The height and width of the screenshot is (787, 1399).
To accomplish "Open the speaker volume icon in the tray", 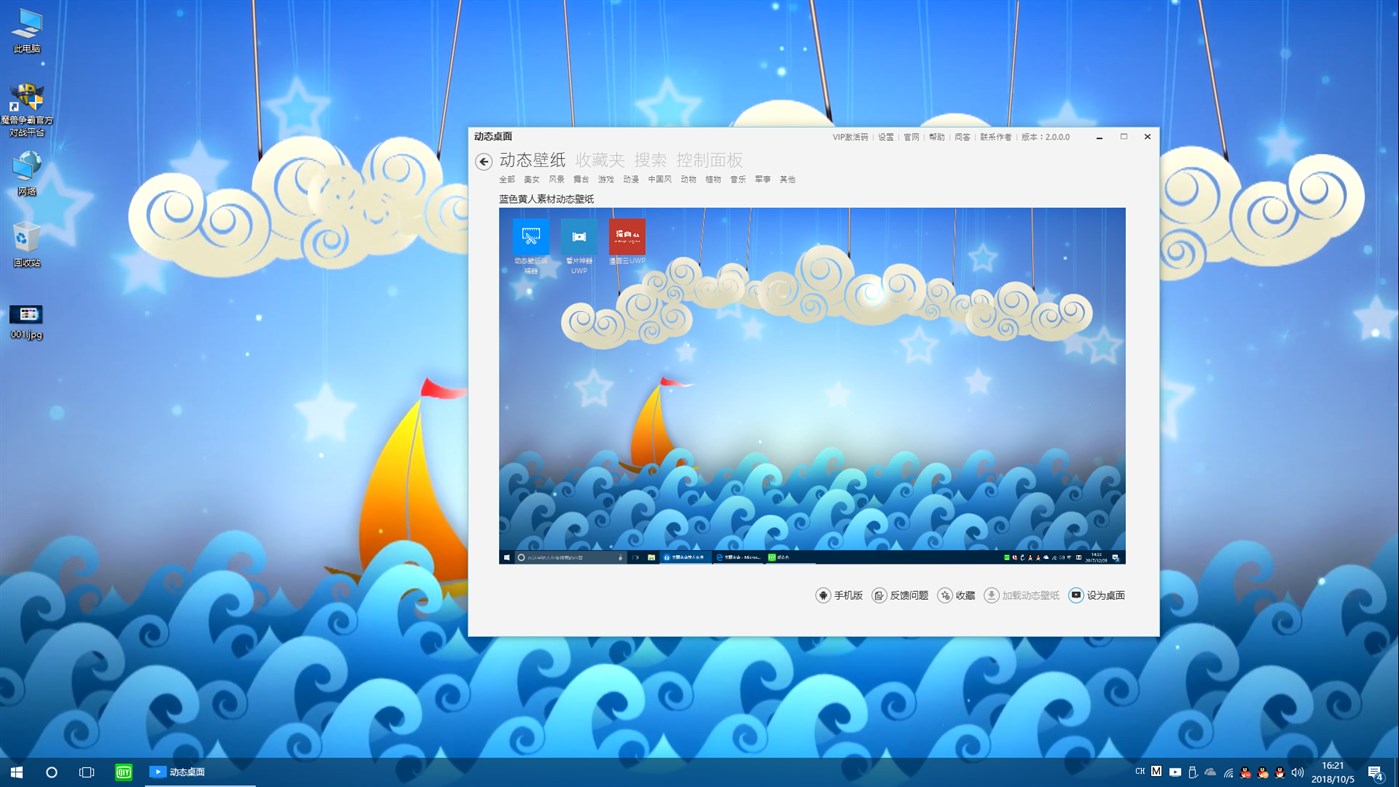I will (1297, 771).
